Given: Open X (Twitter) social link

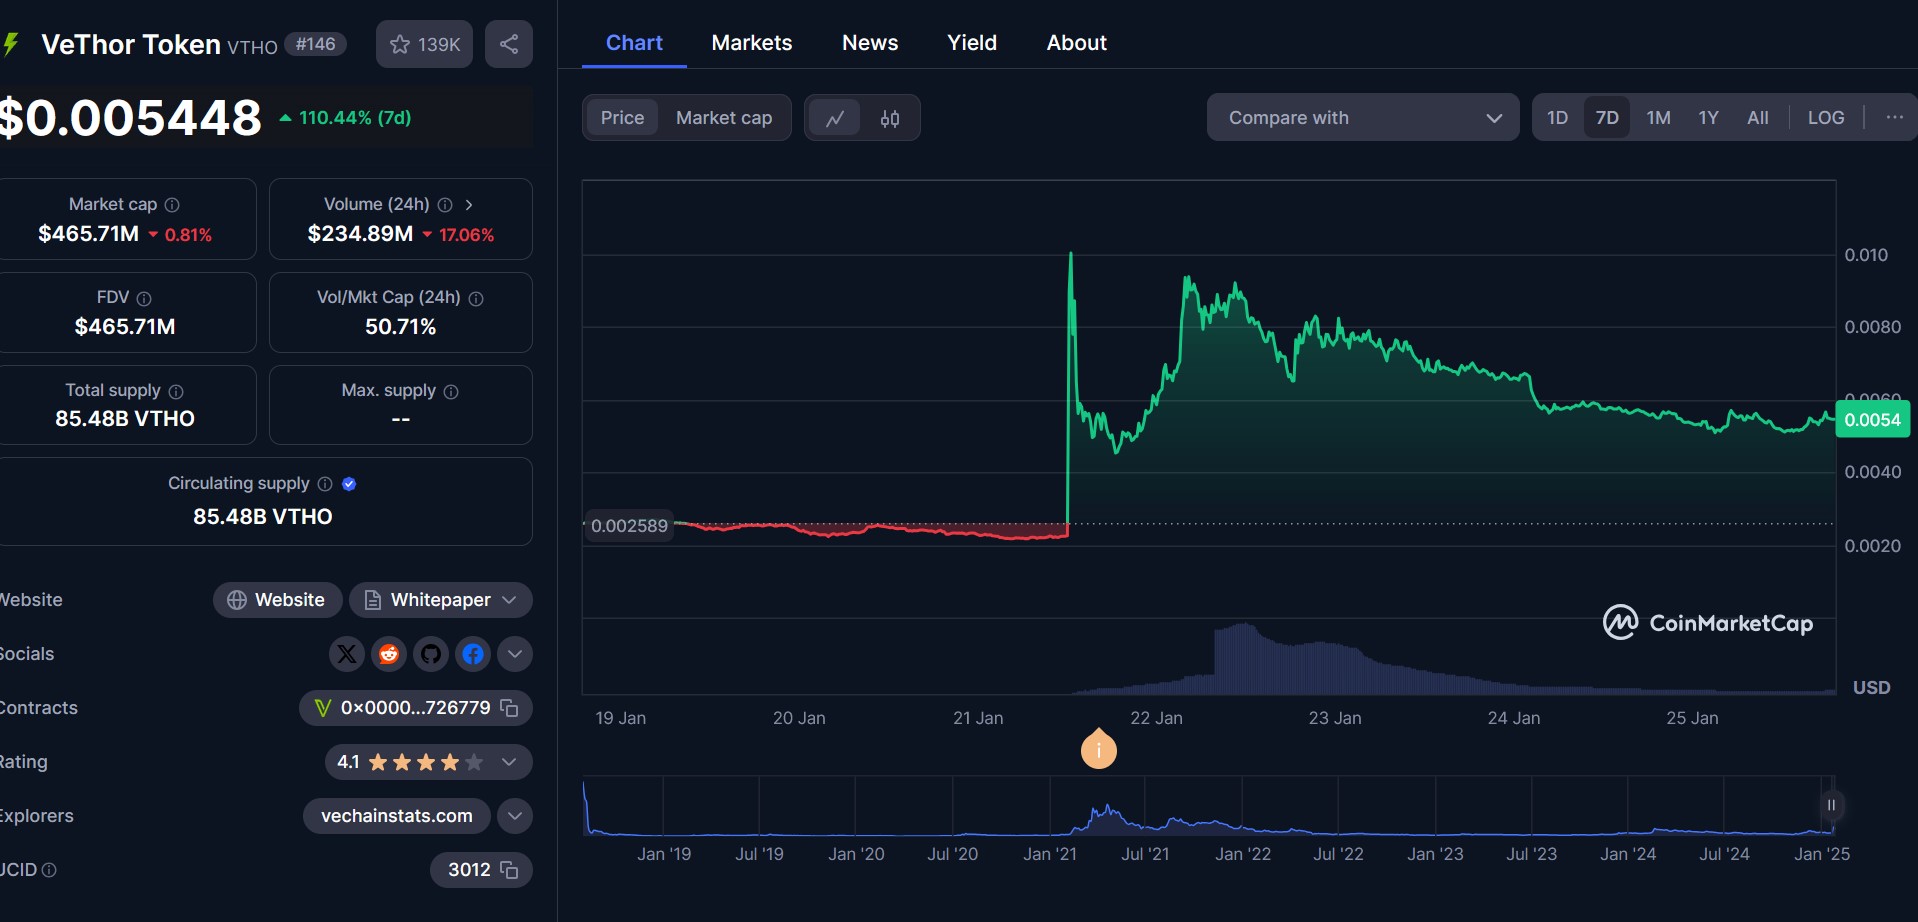Looking at the screenshot, I should tap(347, 654).
